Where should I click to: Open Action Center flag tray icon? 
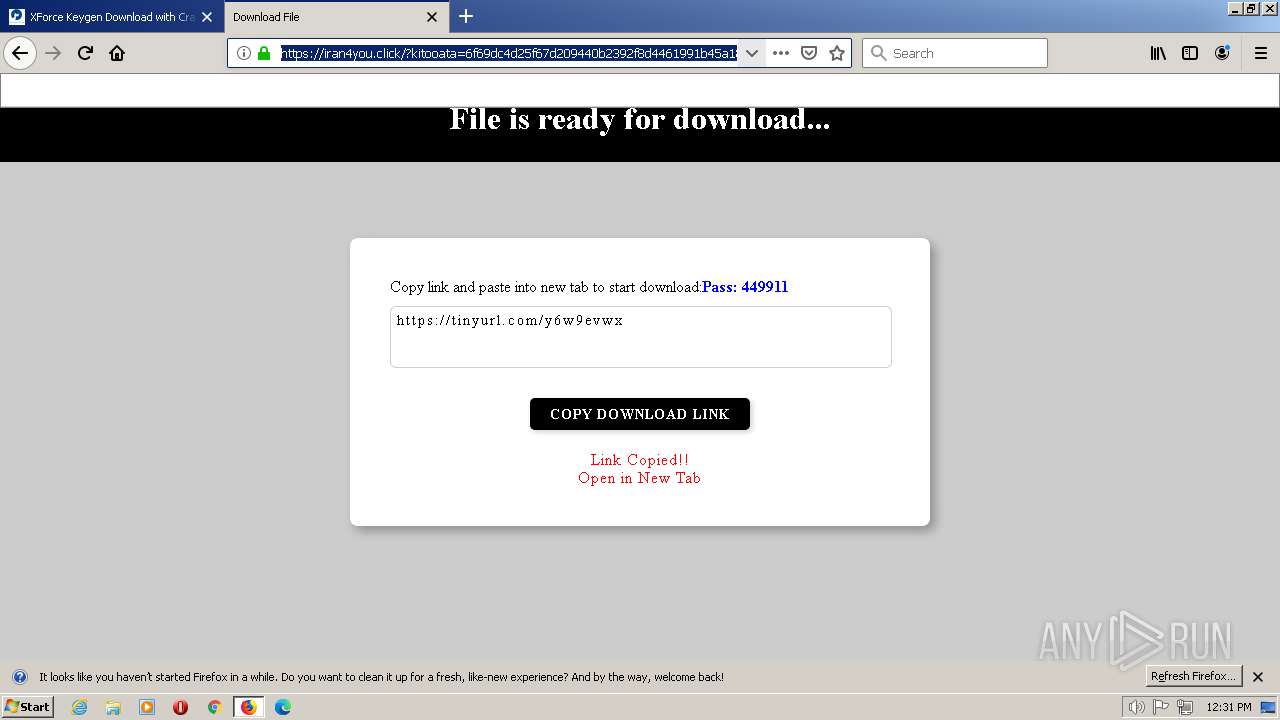1161,707
